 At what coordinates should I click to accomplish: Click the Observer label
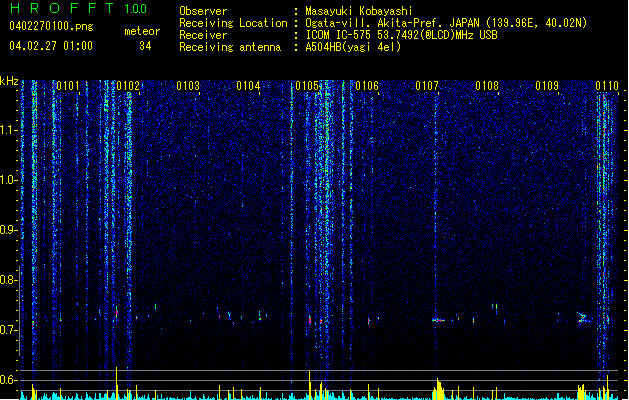coord(203,11)
